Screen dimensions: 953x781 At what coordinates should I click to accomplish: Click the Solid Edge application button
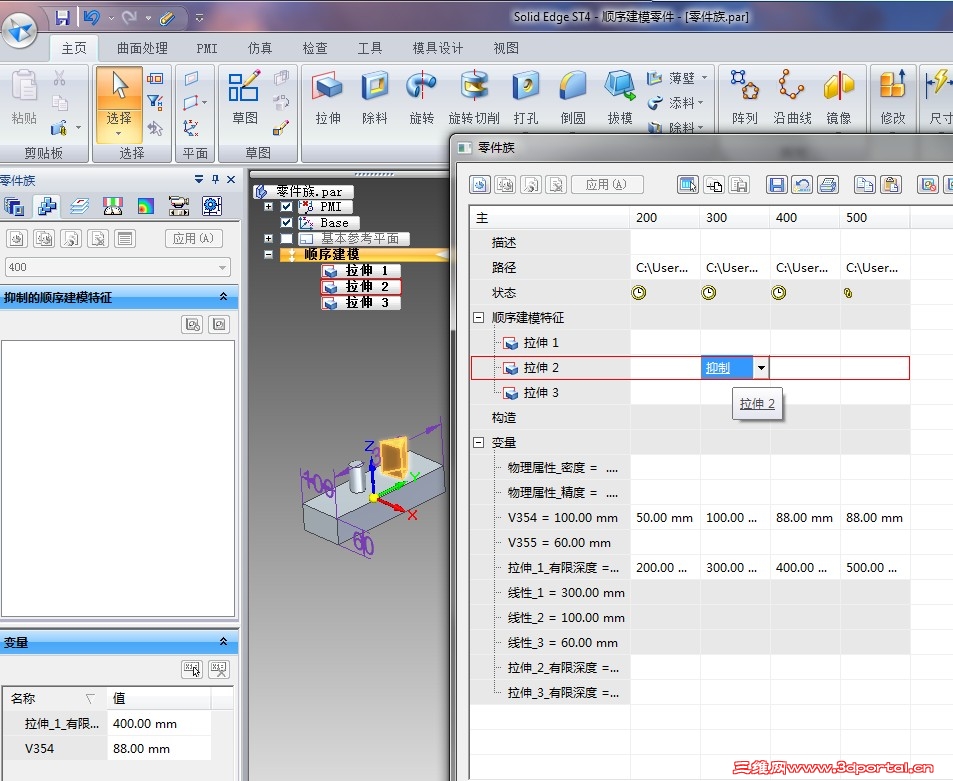coord(19,29)
